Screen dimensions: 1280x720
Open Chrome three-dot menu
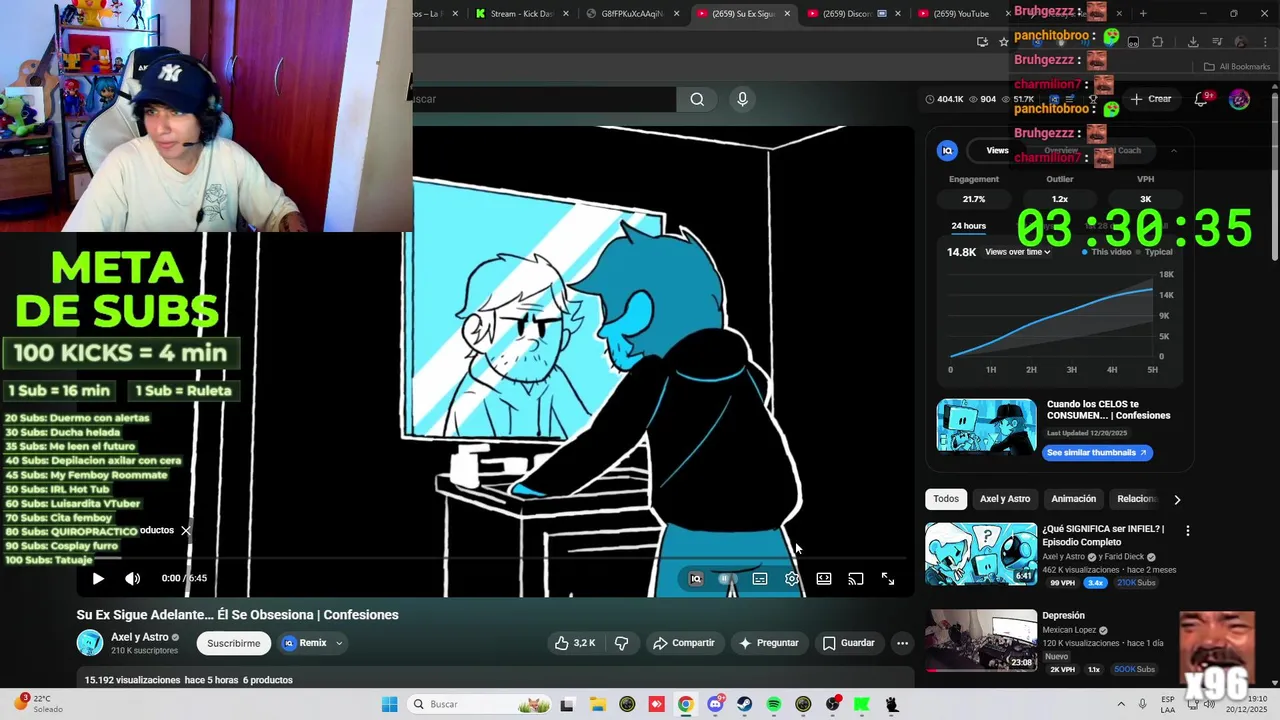pyautogui.click(x=1266, y=42)
